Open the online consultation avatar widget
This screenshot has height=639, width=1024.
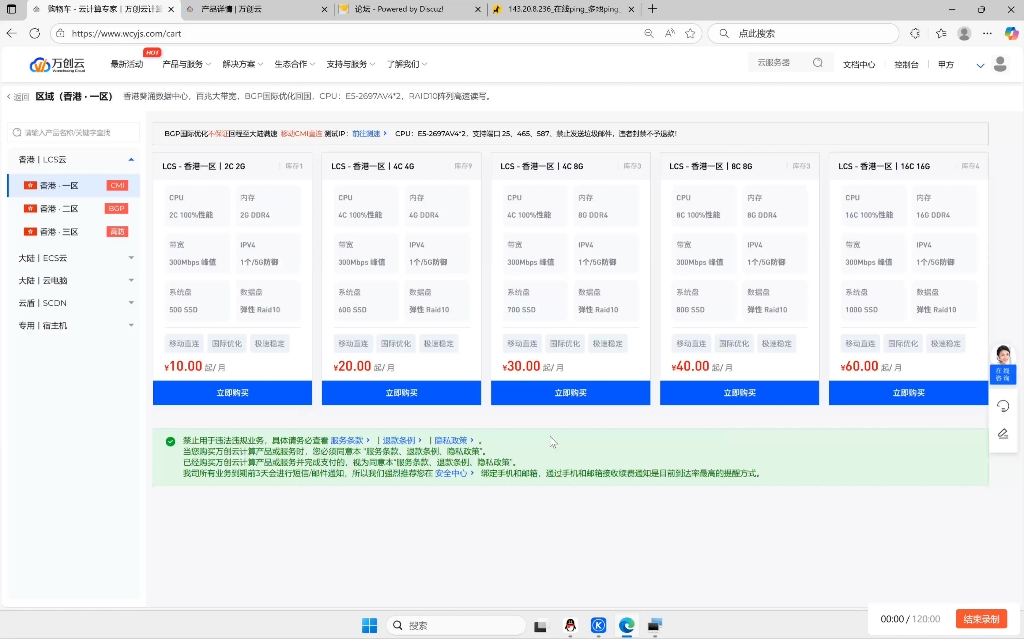point(1002,365)
